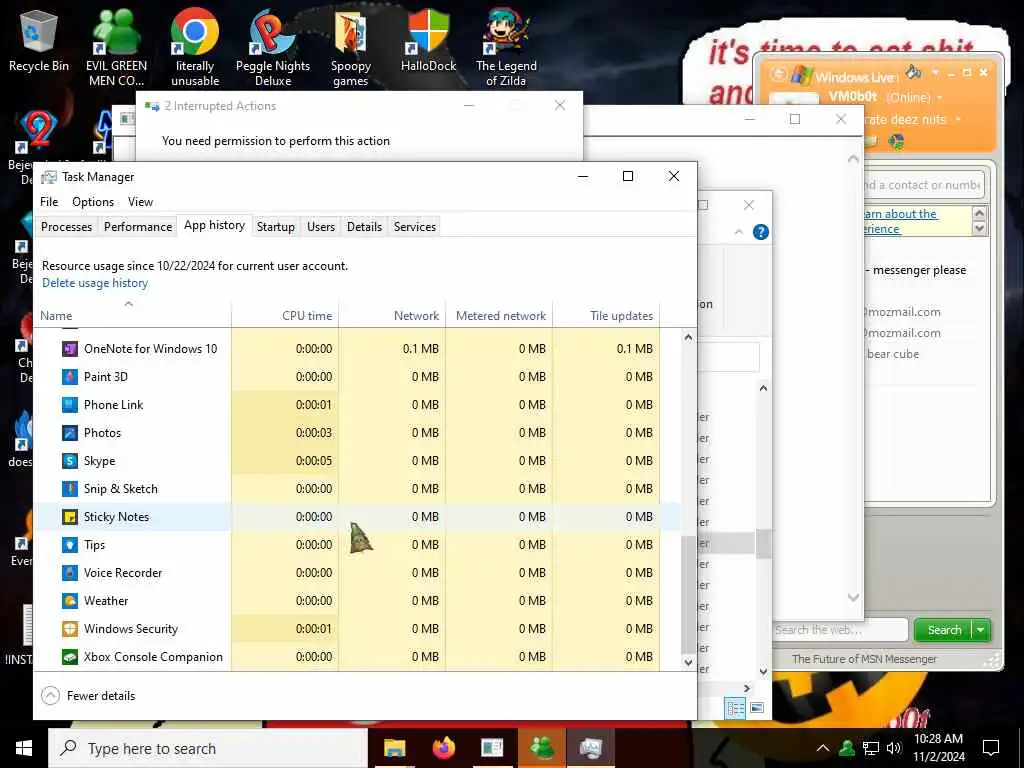
Task: Select OneNote for Windows 10 icon
Action: tap(70, 349)
